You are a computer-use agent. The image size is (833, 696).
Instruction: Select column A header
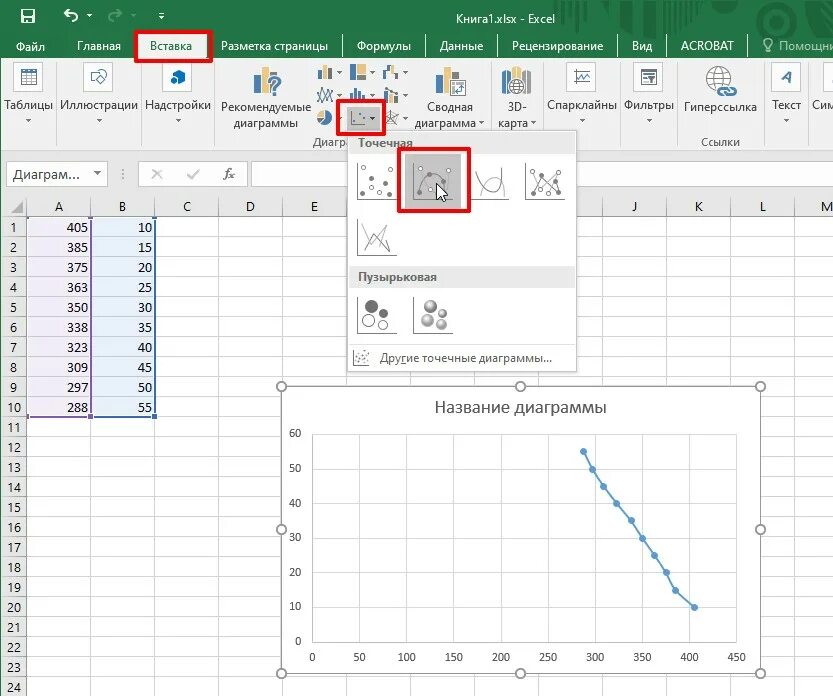coord(59,207)
